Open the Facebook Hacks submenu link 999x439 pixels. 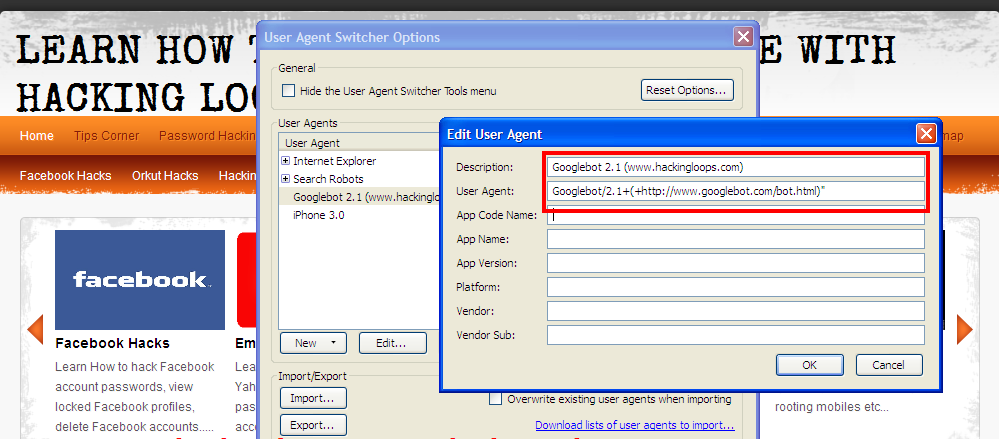point(66,175)
